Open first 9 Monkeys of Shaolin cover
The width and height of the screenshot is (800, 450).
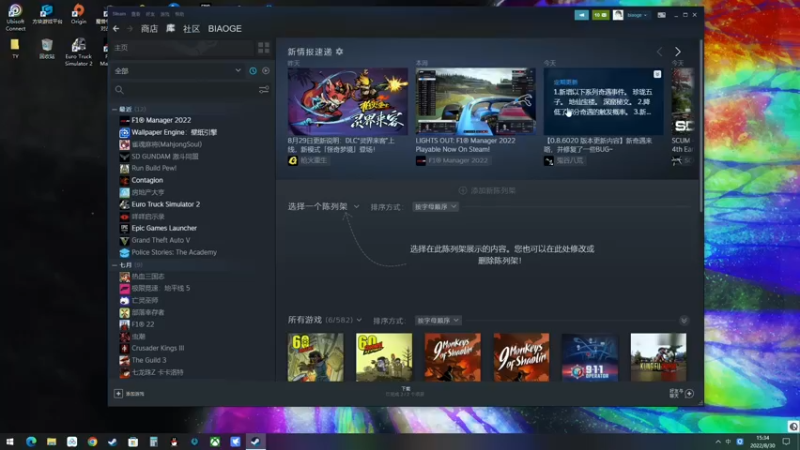click(453, 357)
